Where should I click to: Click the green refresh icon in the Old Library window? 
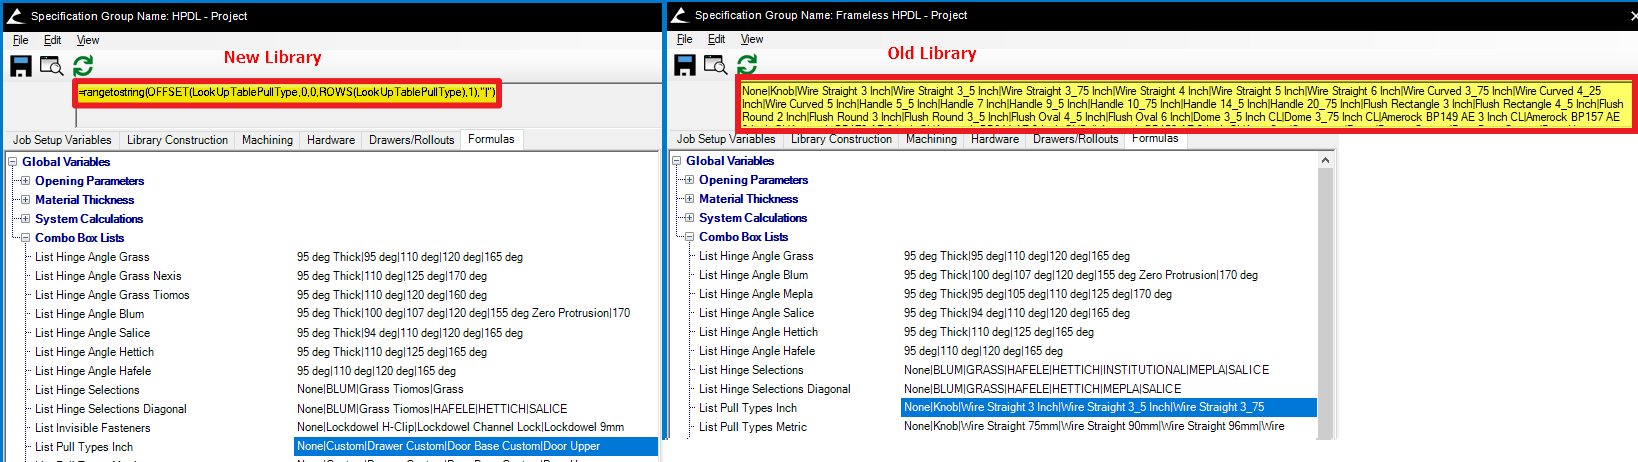(x=747, y=65)
